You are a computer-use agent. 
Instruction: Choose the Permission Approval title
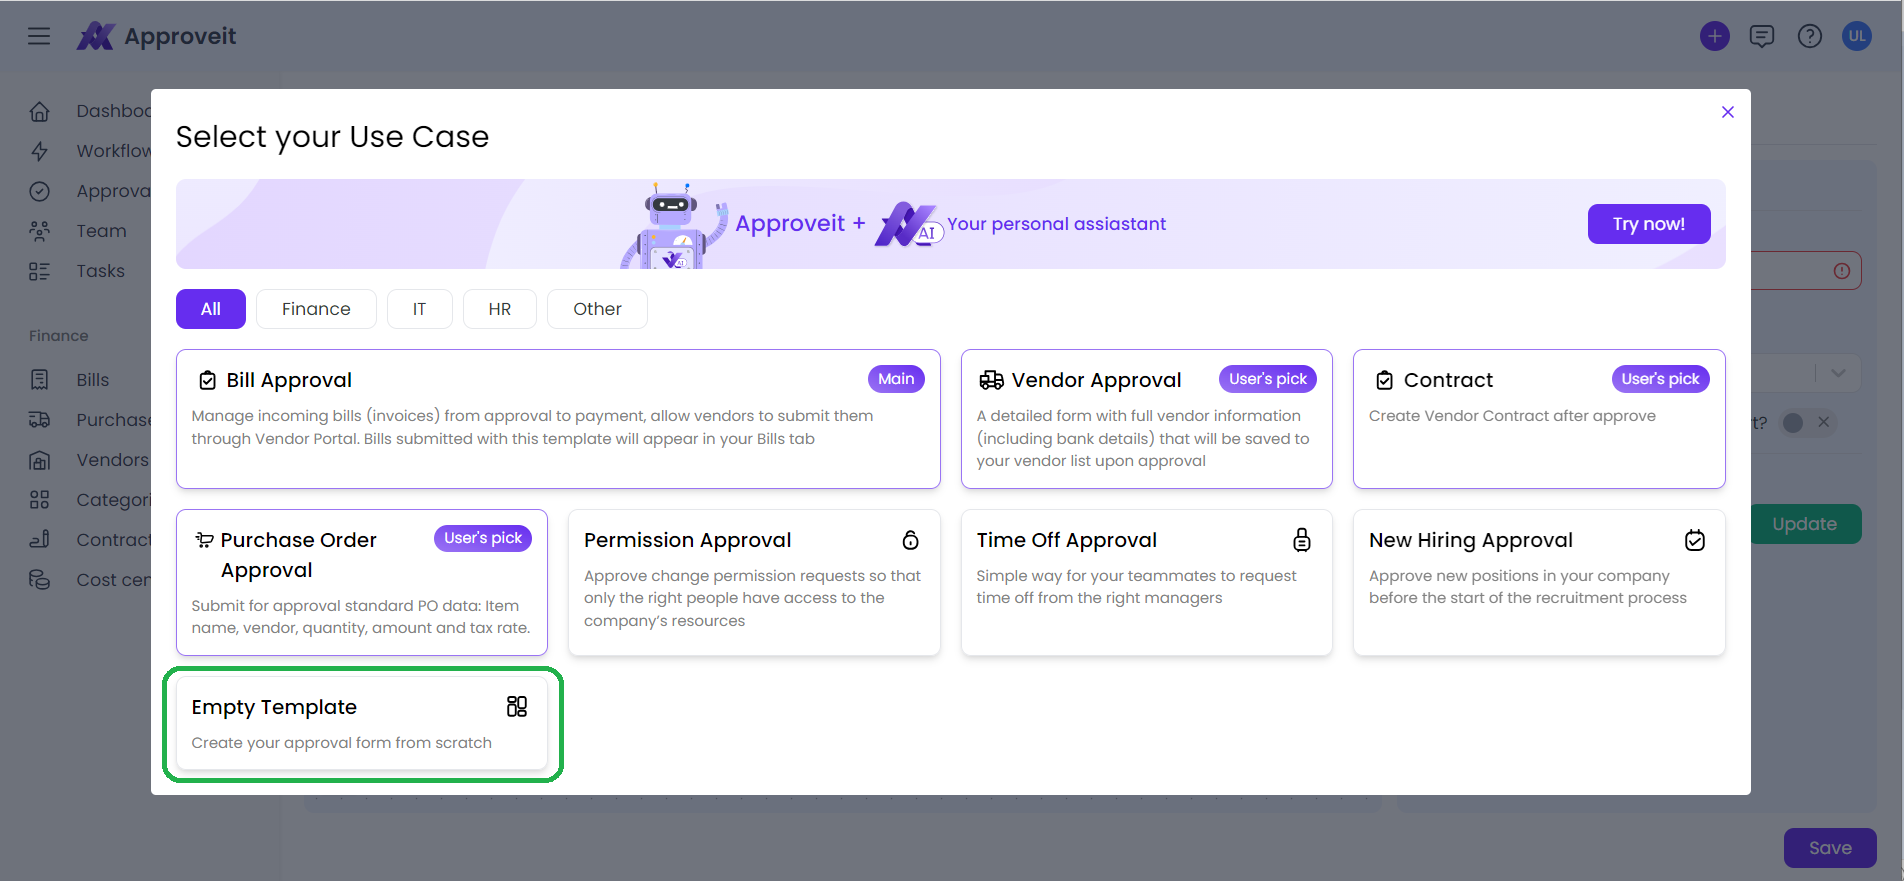coord(688,540)
